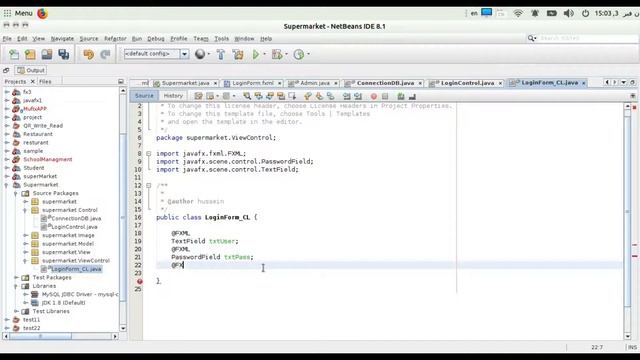This screenshot has height=360, width=640.
Task: Open the Debug Project dropdown arrow
Action: click(x=286, y=54)
